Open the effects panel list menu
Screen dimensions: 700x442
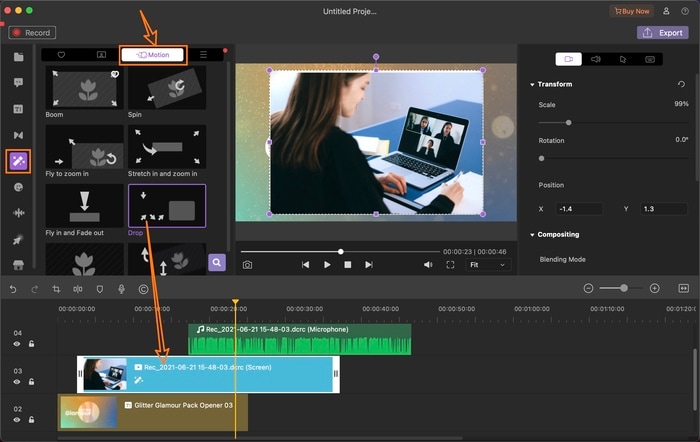pyautogui.click(x=203, y=54)
